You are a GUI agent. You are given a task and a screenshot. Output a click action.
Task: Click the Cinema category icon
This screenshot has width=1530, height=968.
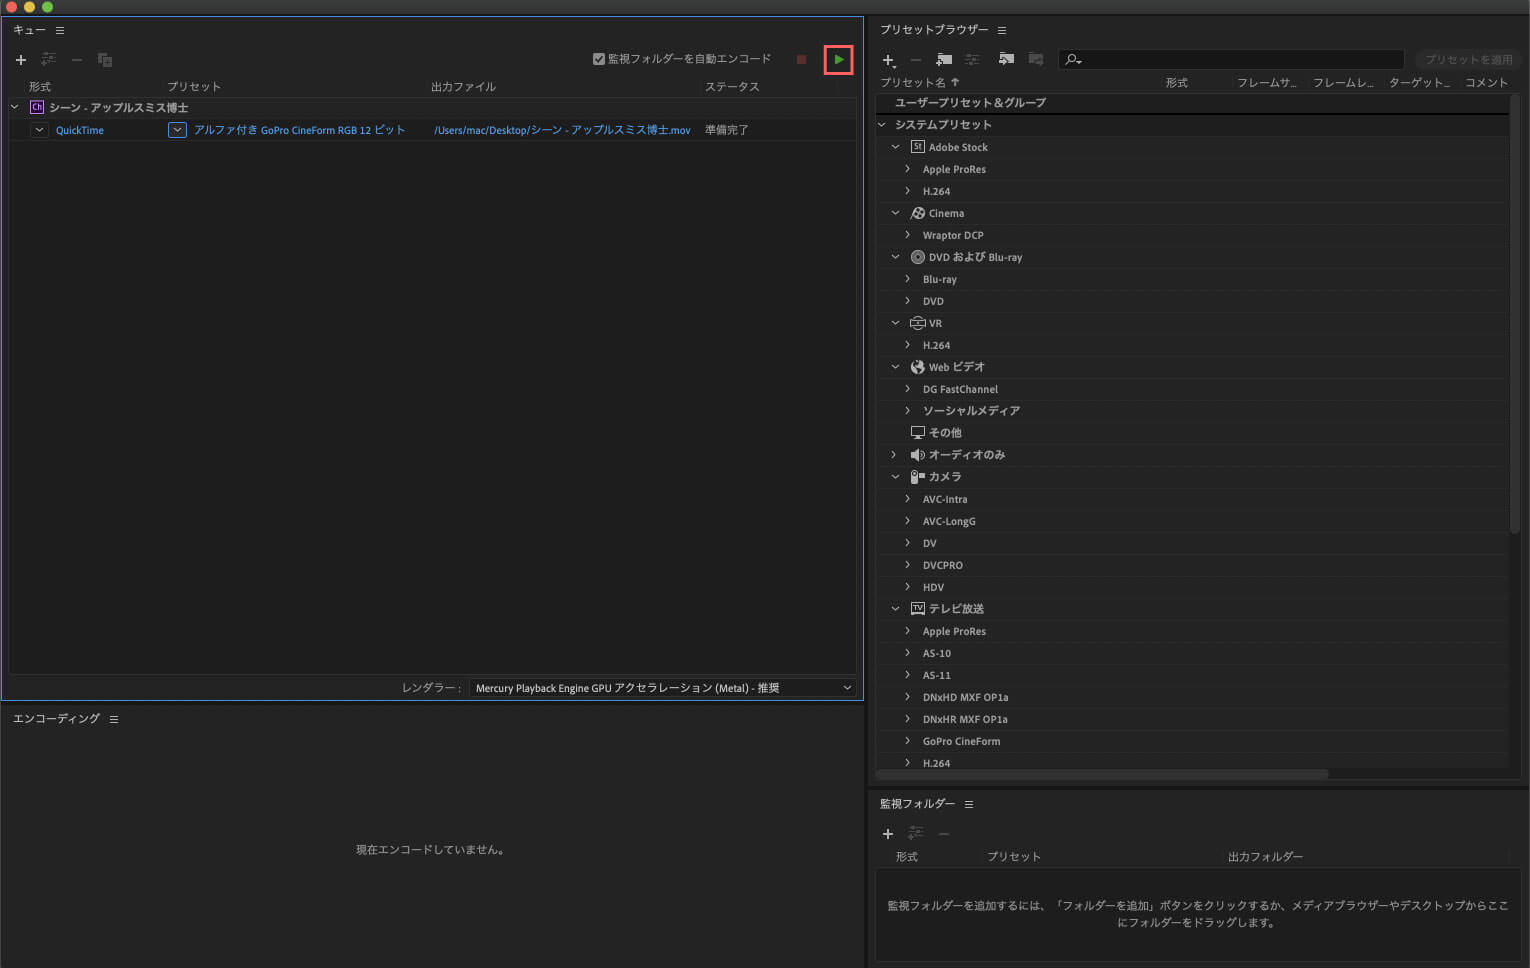(x=918, y=213)
